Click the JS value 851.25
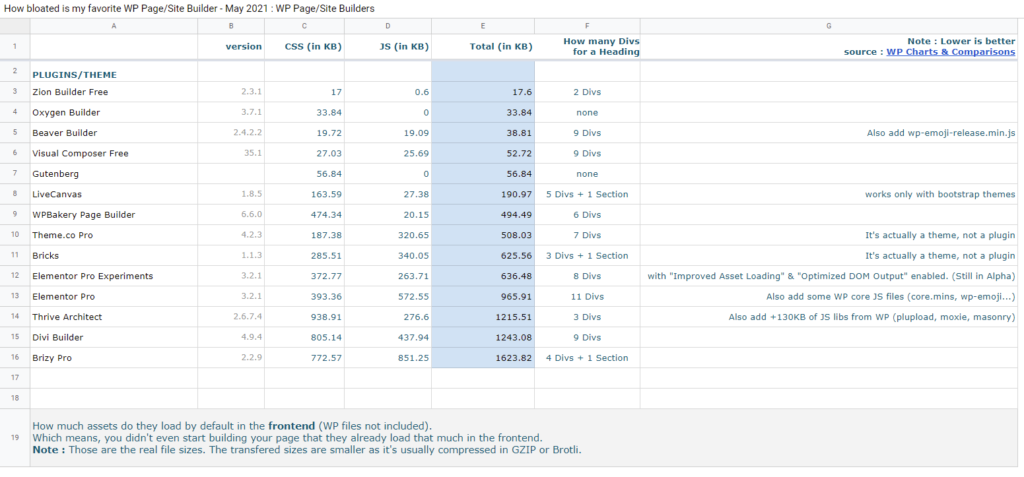The width and height of the screenshot is (1024, 477). tap(388, 358)
